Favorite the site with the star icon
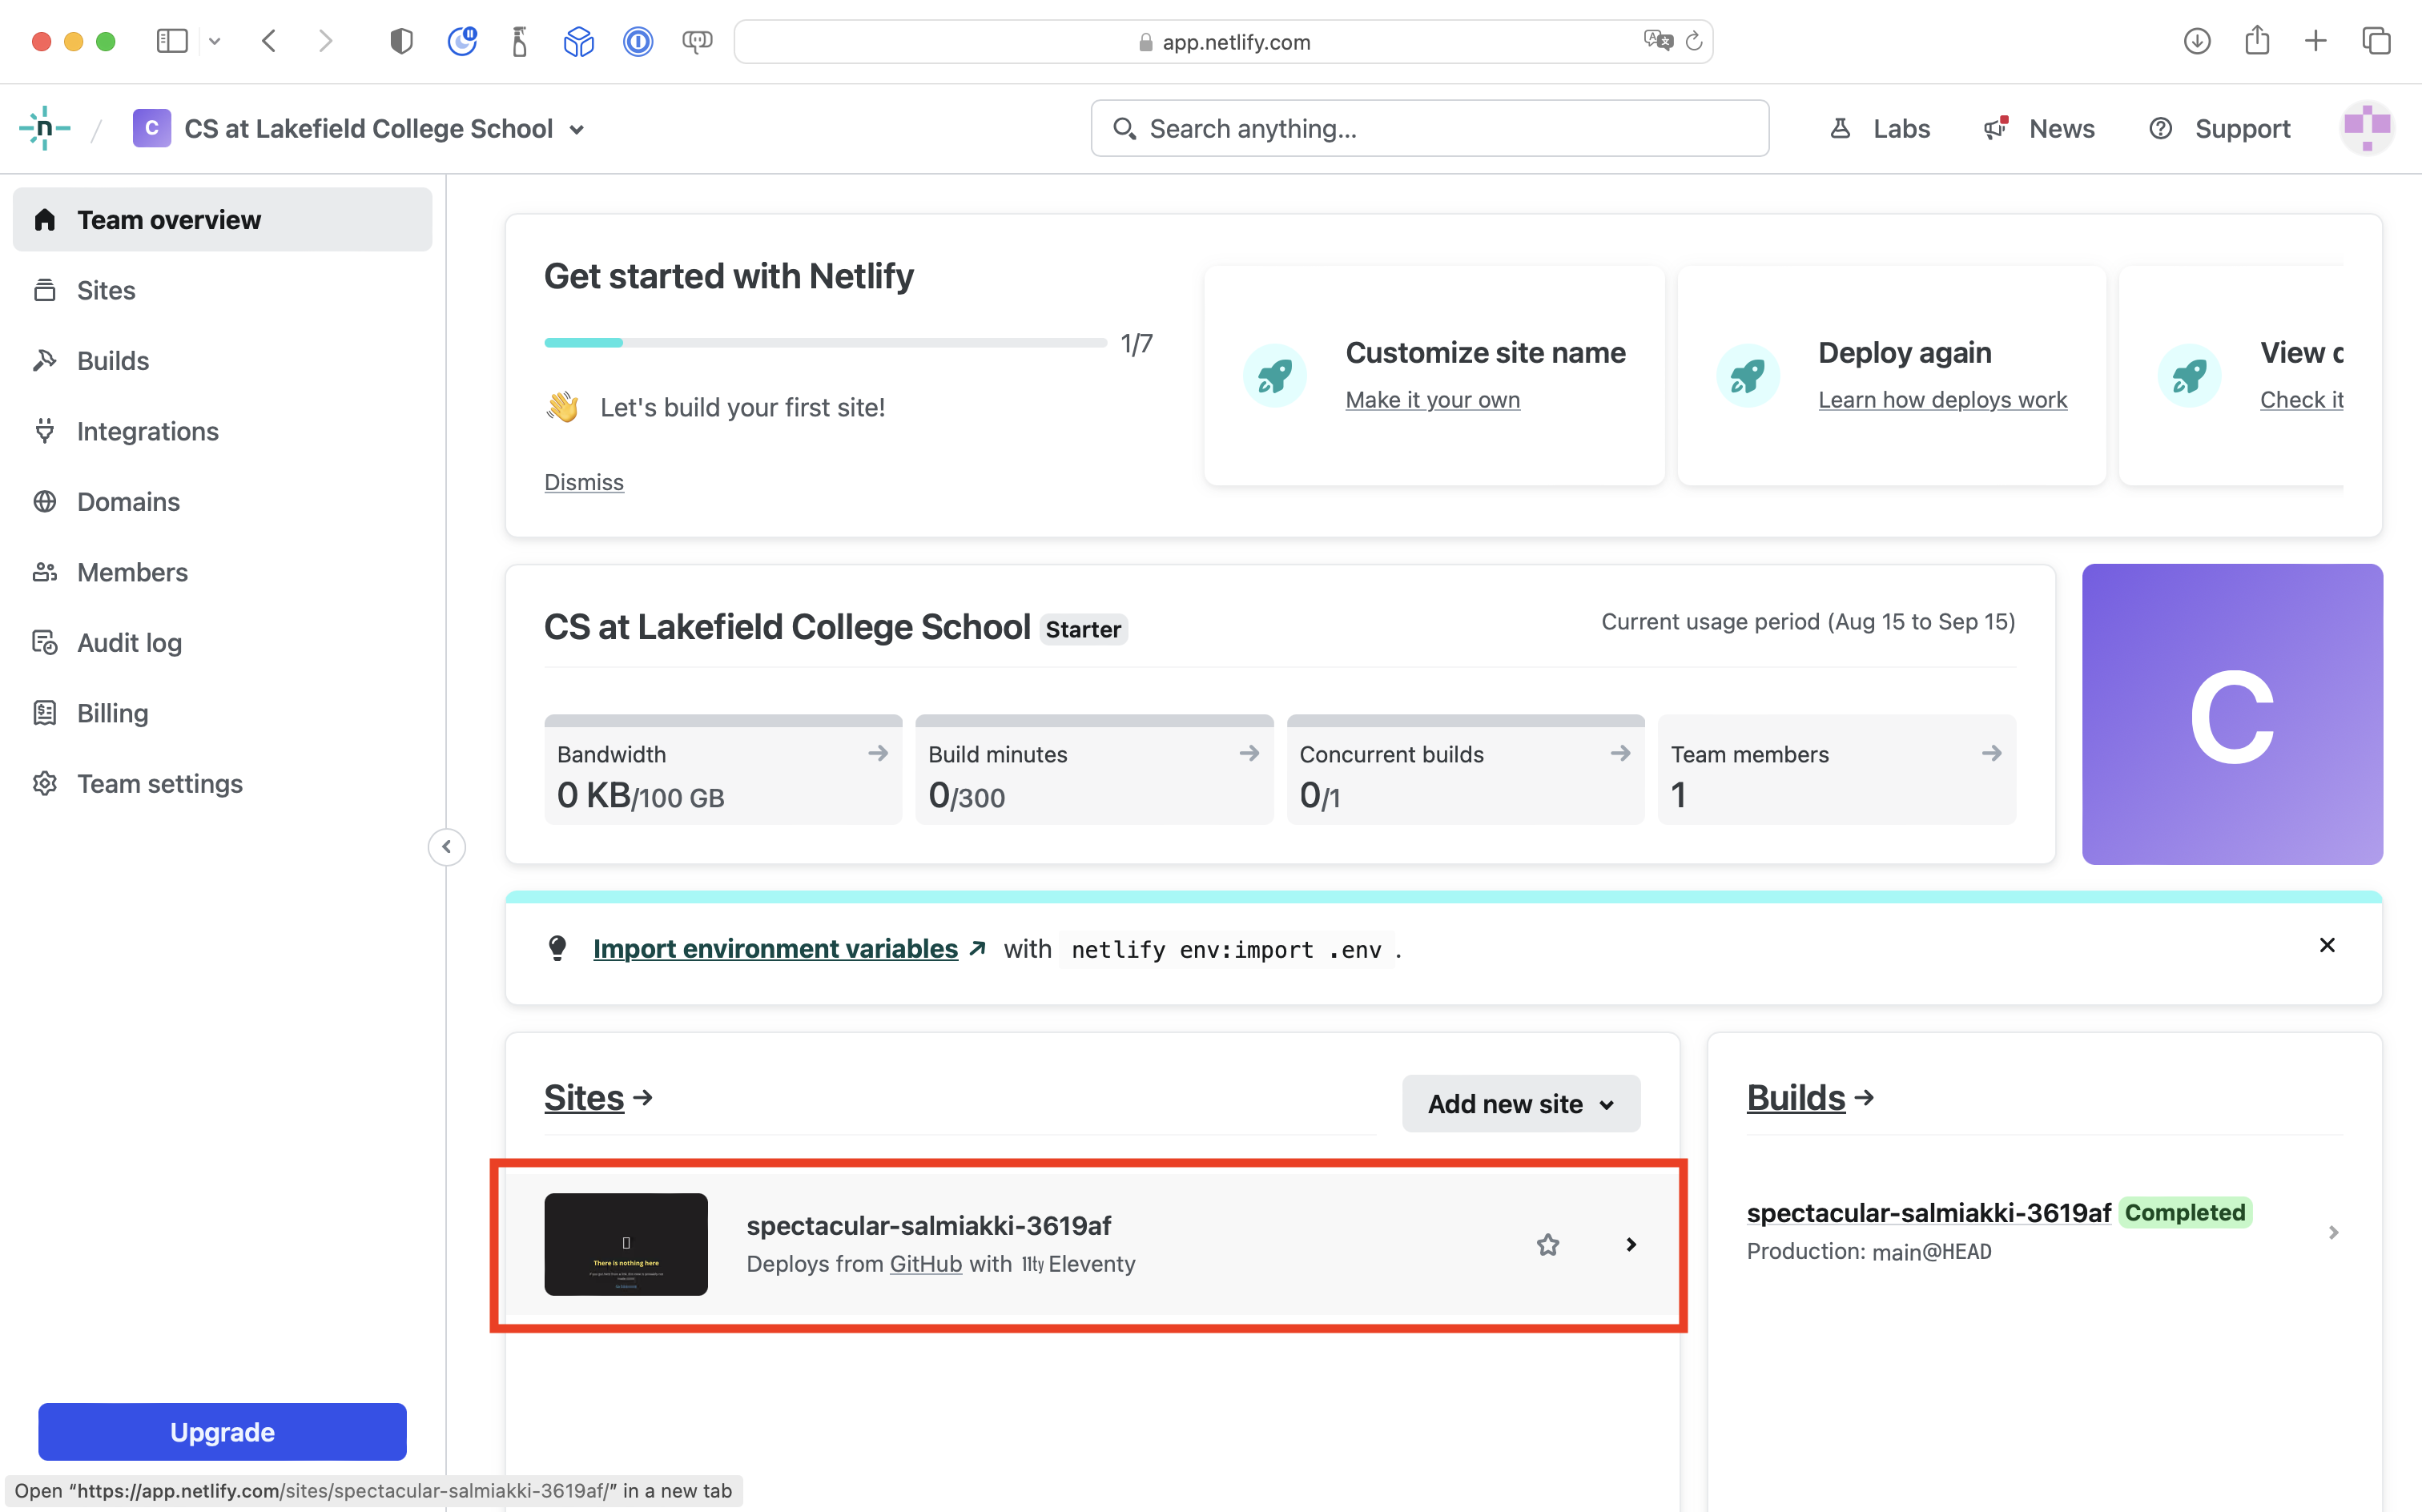This screenshot has height=1512, width=2422. [1547, 1245]
